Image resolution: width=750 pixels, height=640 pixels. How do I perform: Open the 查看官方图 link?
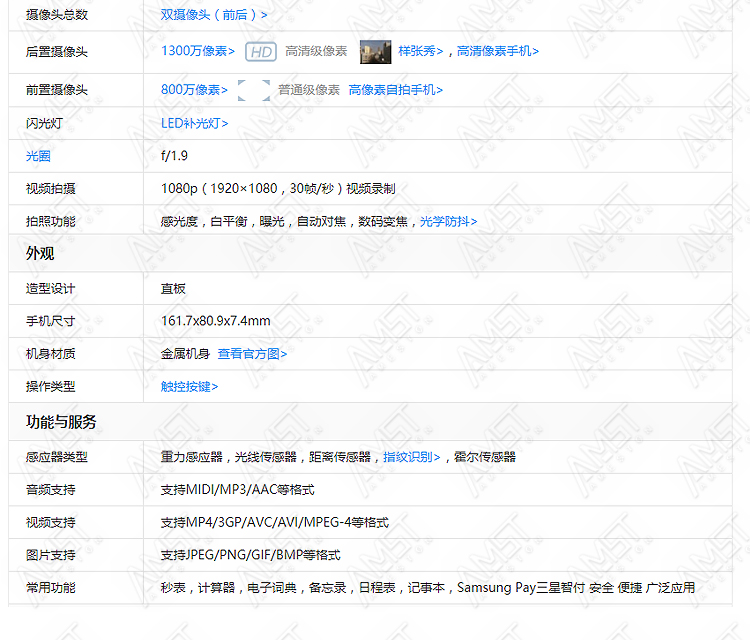coord(252,354)
